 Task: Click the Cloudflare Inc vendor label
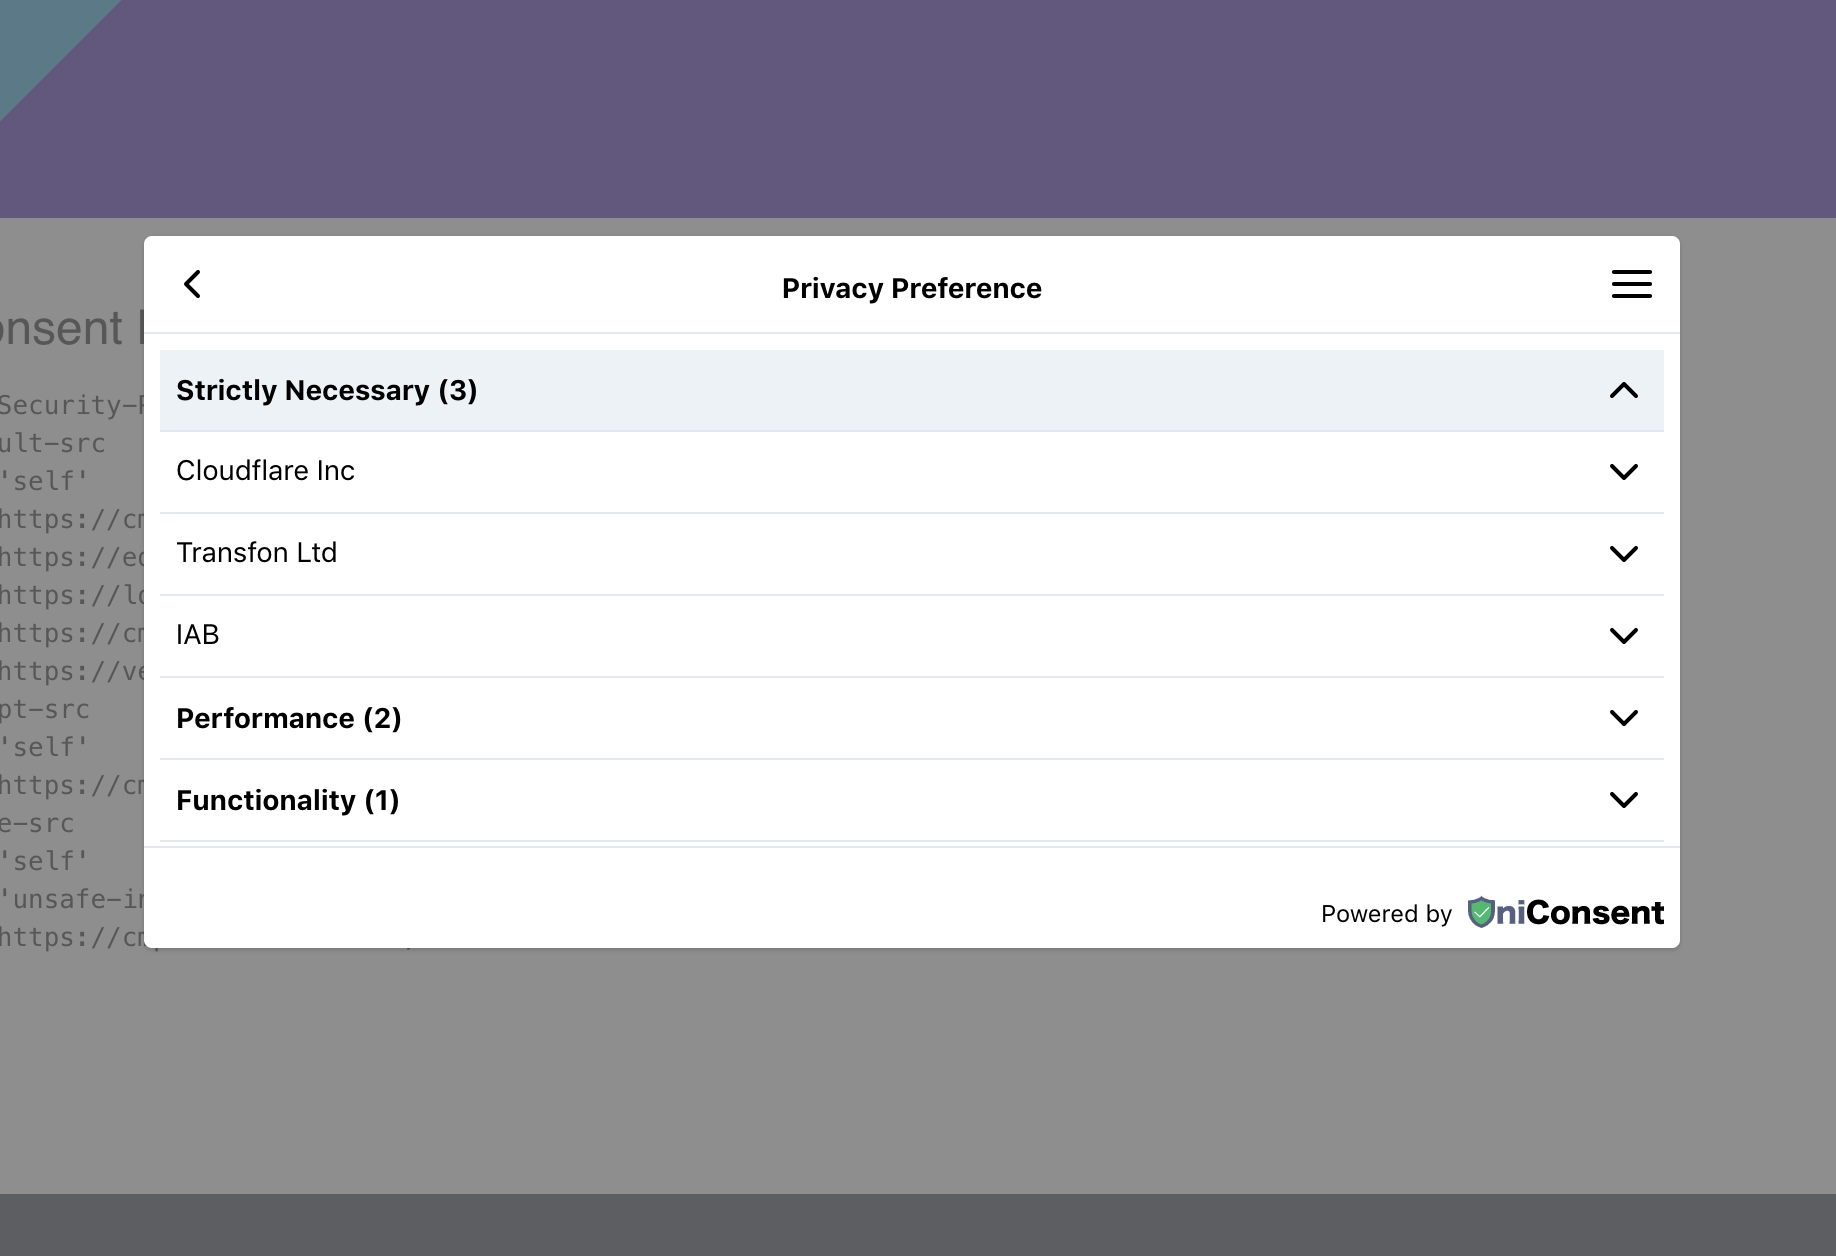pos(265,471)
